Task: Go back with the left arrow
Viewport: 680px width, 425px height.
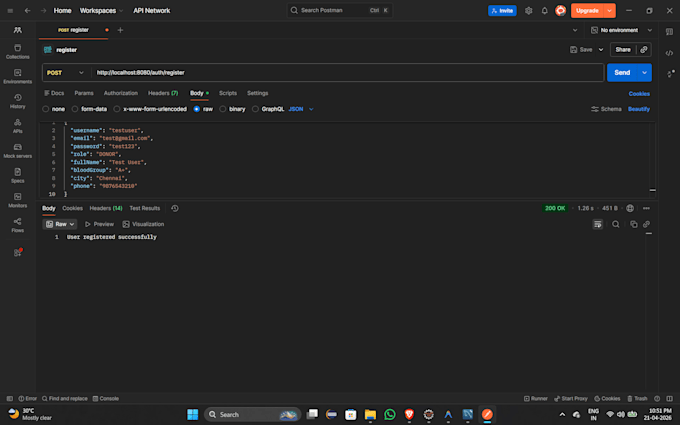Action: click(27, 10)
